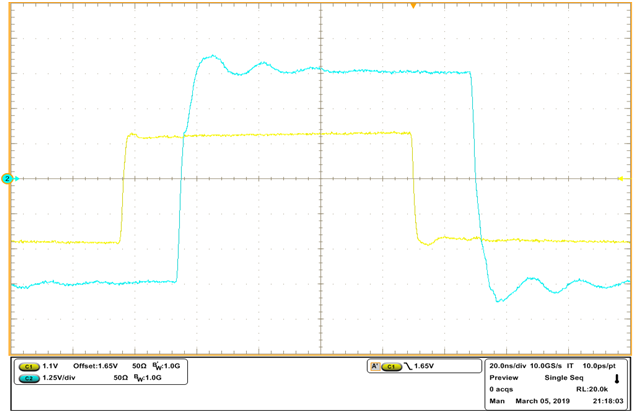Viewport: 634px width, 413px height.
Task: Click the A' trigger badge
Action: click(375, 366)
